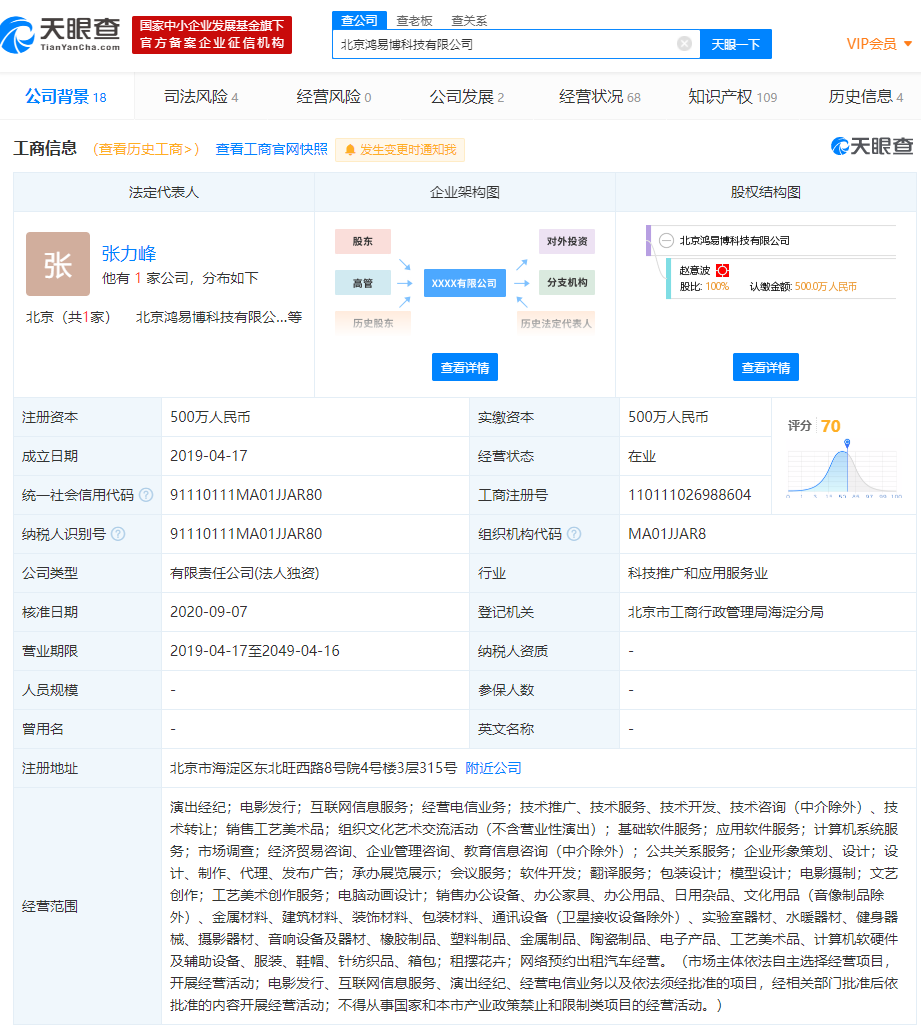Click the 张 avatar of the legal representative

click(58, 264)
